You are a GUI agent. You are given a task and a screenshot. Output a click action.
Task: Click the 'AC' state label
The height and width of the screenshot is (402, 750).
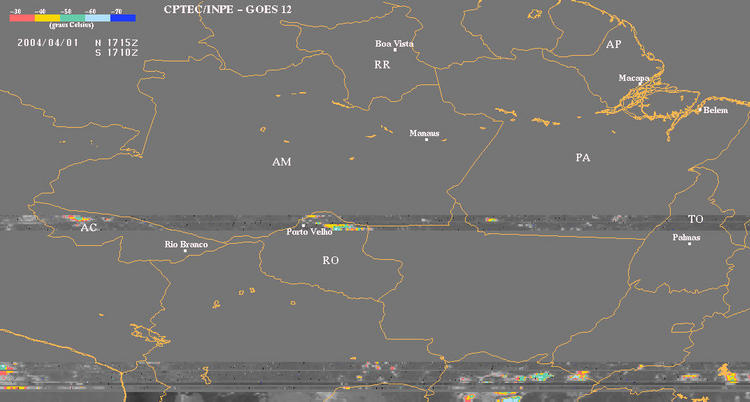(x=89, y=228)
